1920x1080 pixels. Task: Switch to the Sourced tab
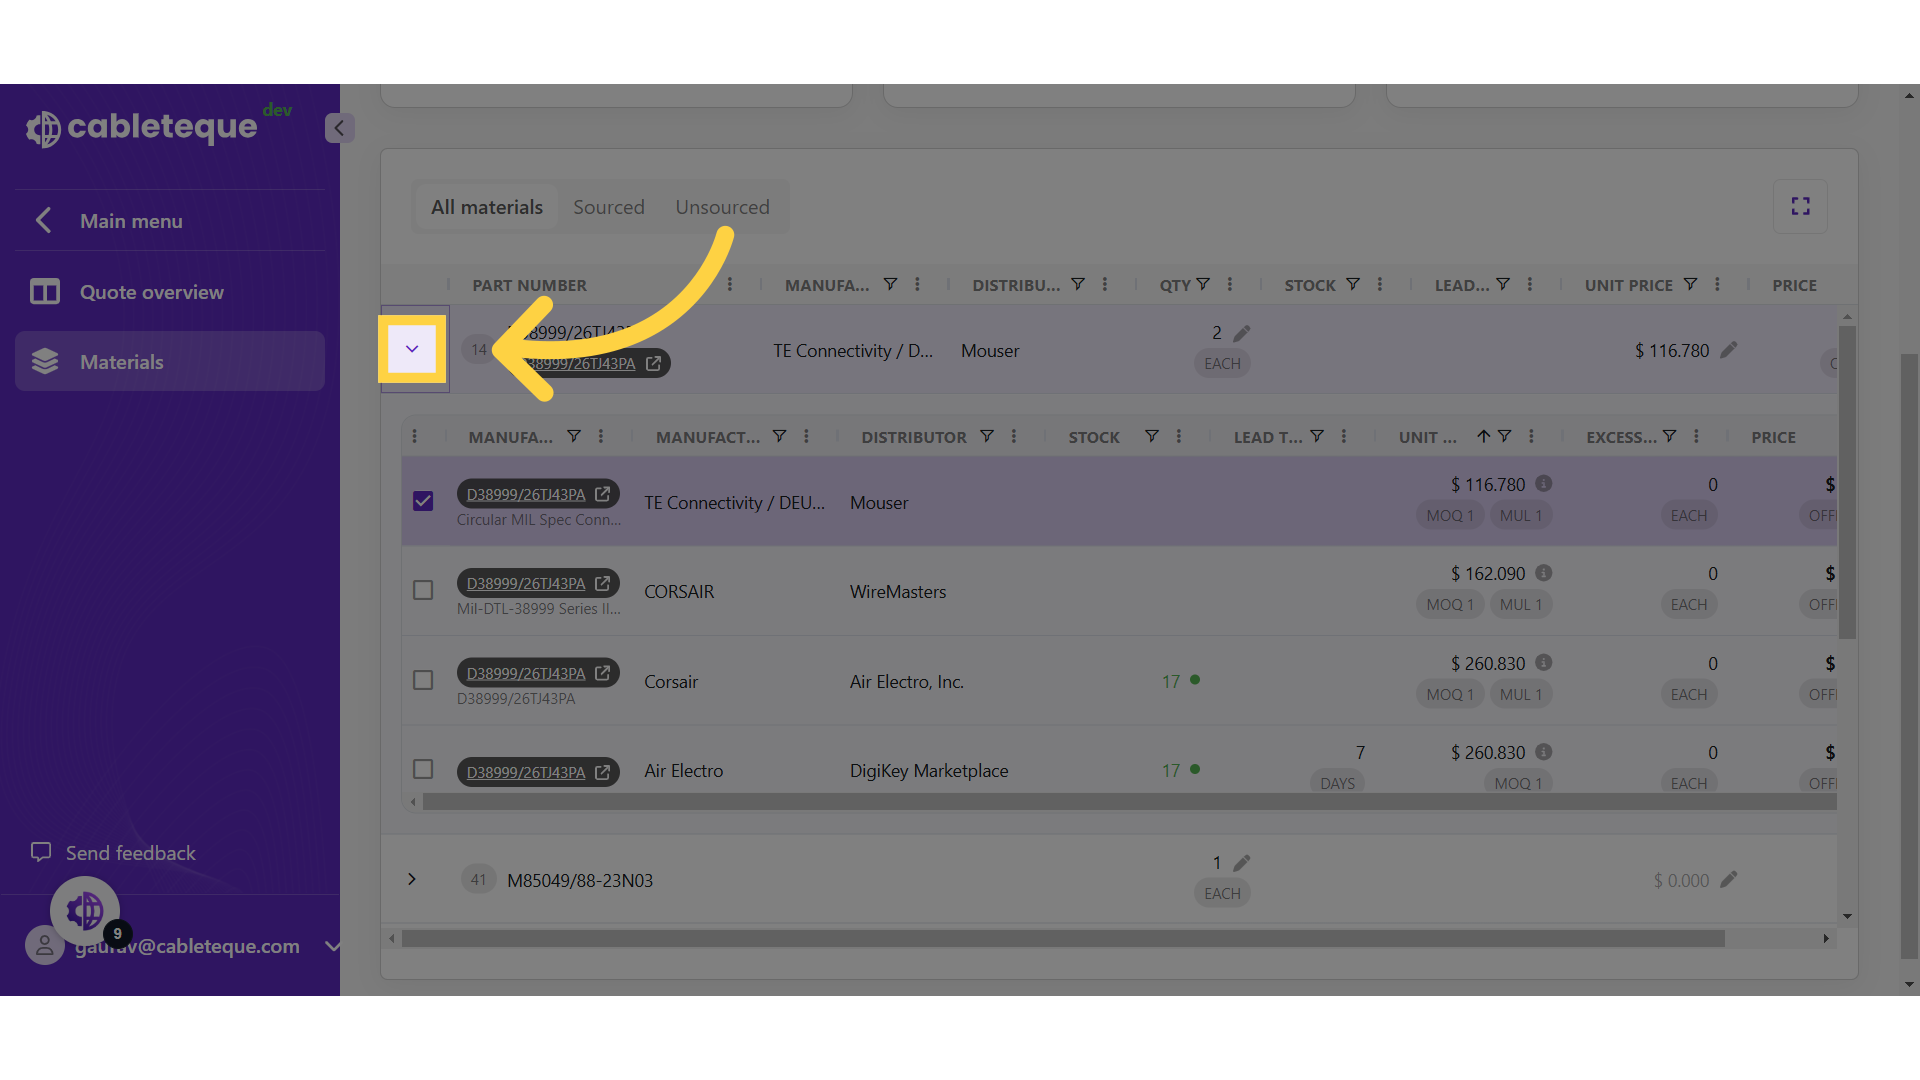pos(608,207)
